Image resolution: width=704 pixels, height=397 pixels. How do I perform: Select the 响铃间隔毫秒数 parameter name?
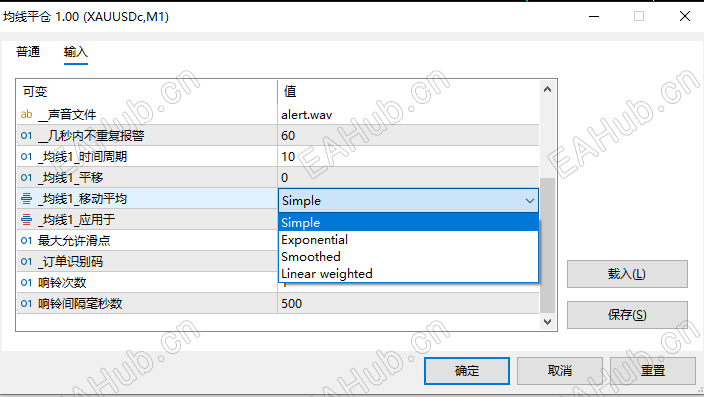pyautogui.click(x=80, y=304)
